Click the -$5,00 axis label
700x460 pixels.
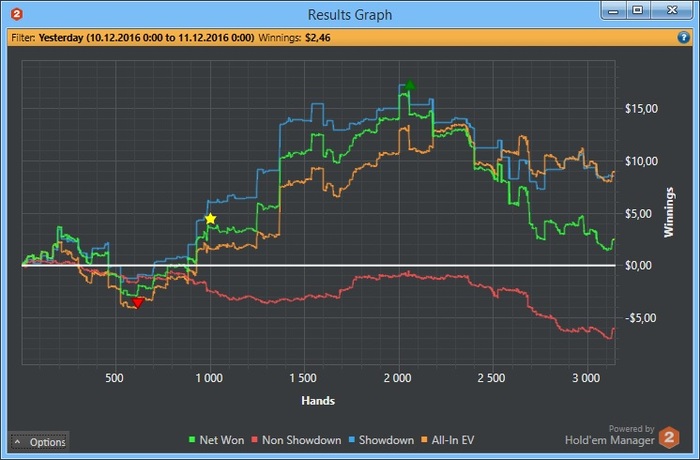coord(641,318)
